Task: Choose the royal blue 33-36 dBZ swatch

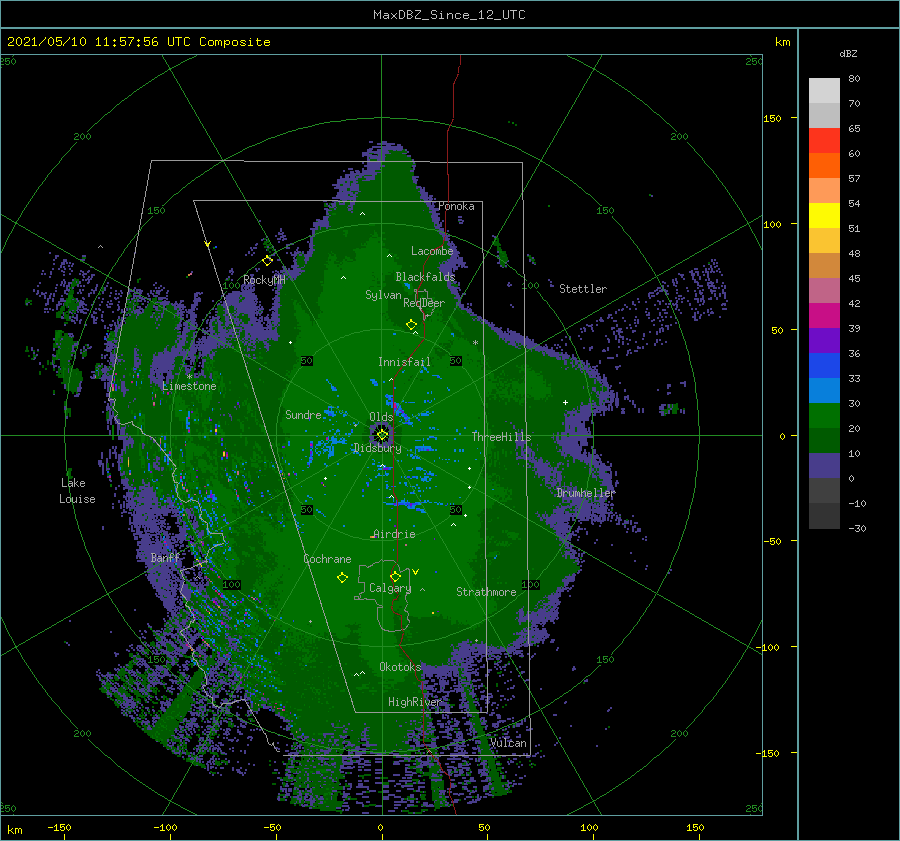Action: [824, 365]
